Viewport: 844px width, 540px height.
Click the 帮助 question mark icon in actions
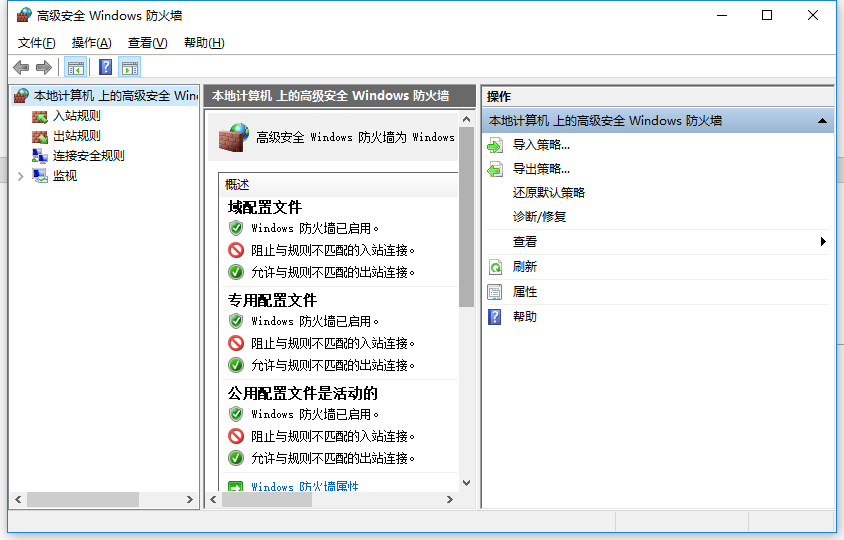tap(495, 317)
